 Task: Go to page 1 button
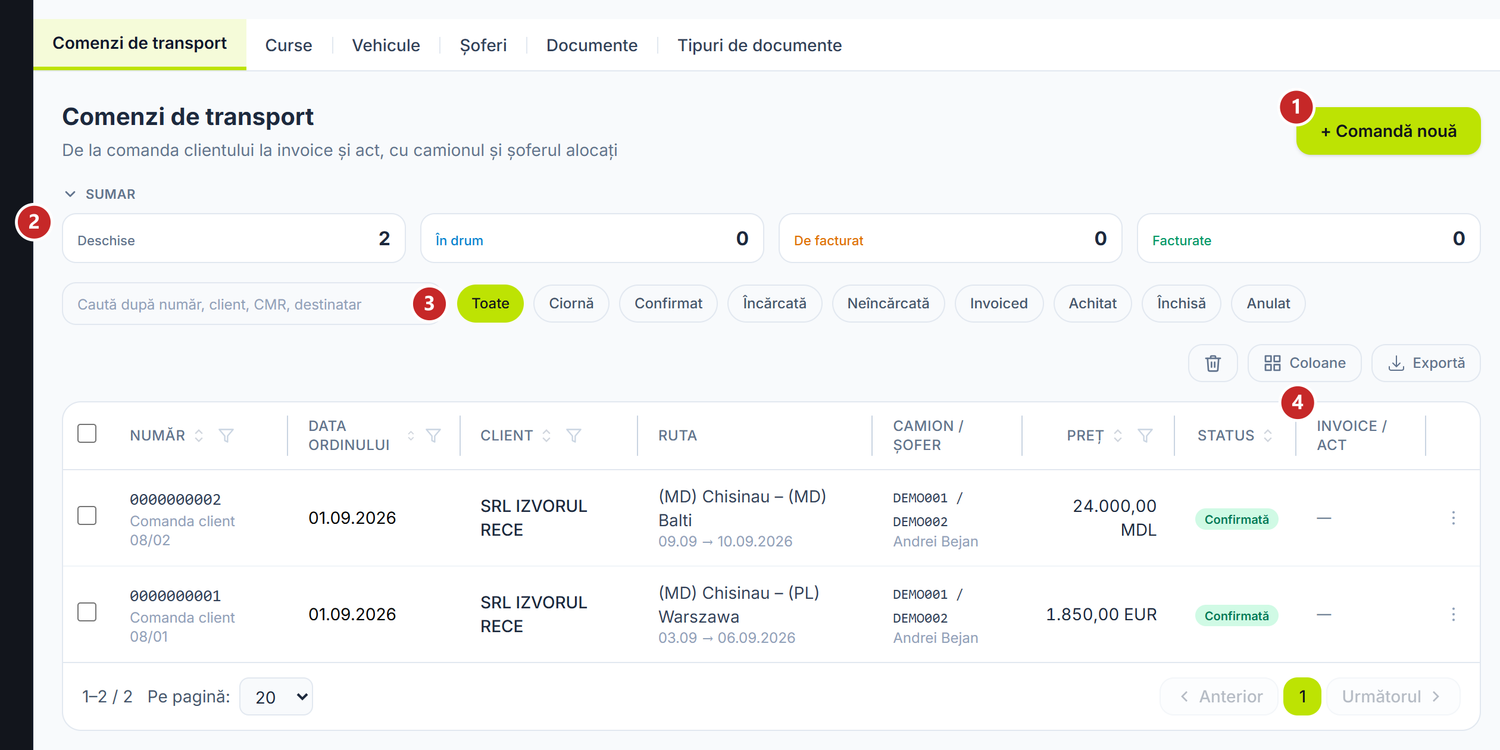[x=1302, y=697]
